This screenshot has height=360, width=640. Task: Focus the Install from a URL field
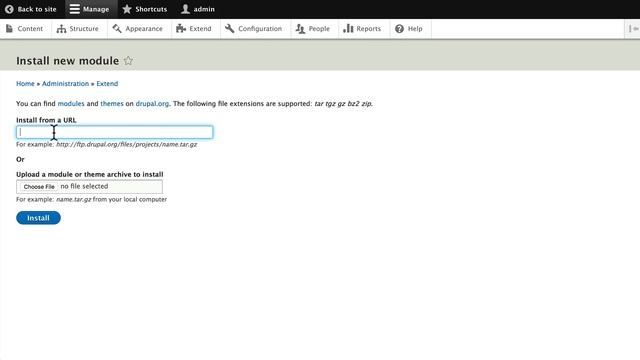(x=114, y=132)
